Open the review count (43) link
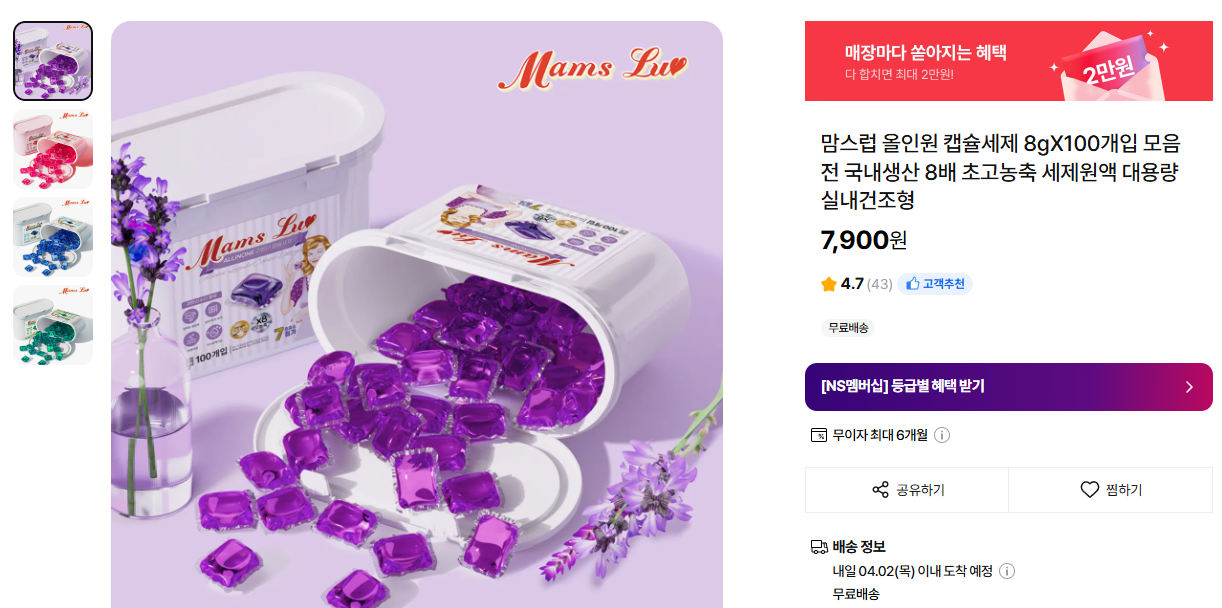The width and height of the screenshot is (1222, 608). [879, 284]
